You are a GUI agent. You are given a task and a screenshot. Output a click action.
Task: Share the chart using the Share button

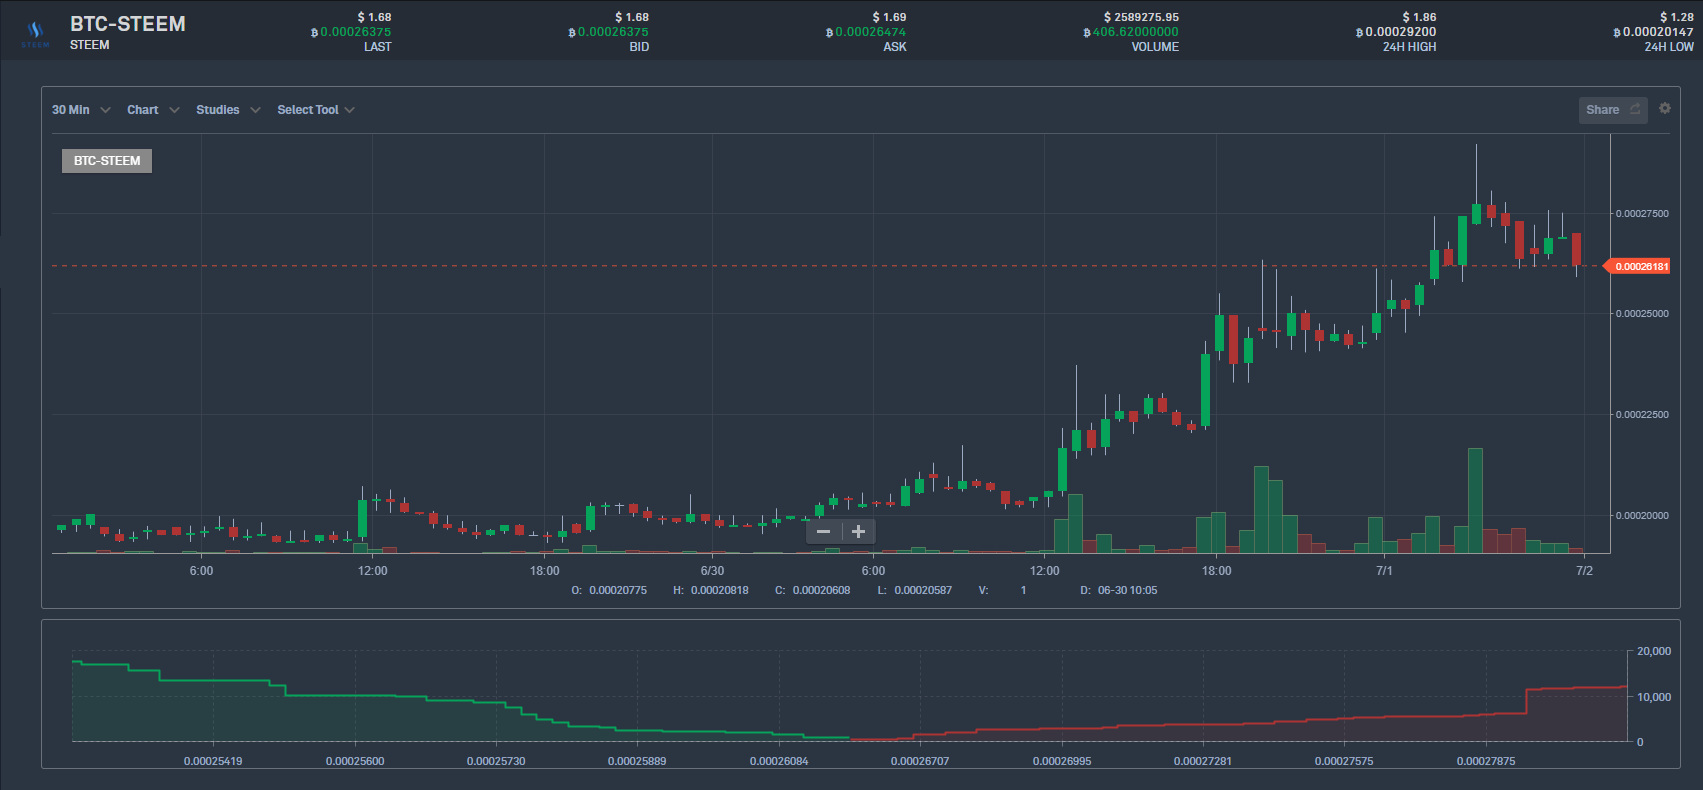(1613, 110)
